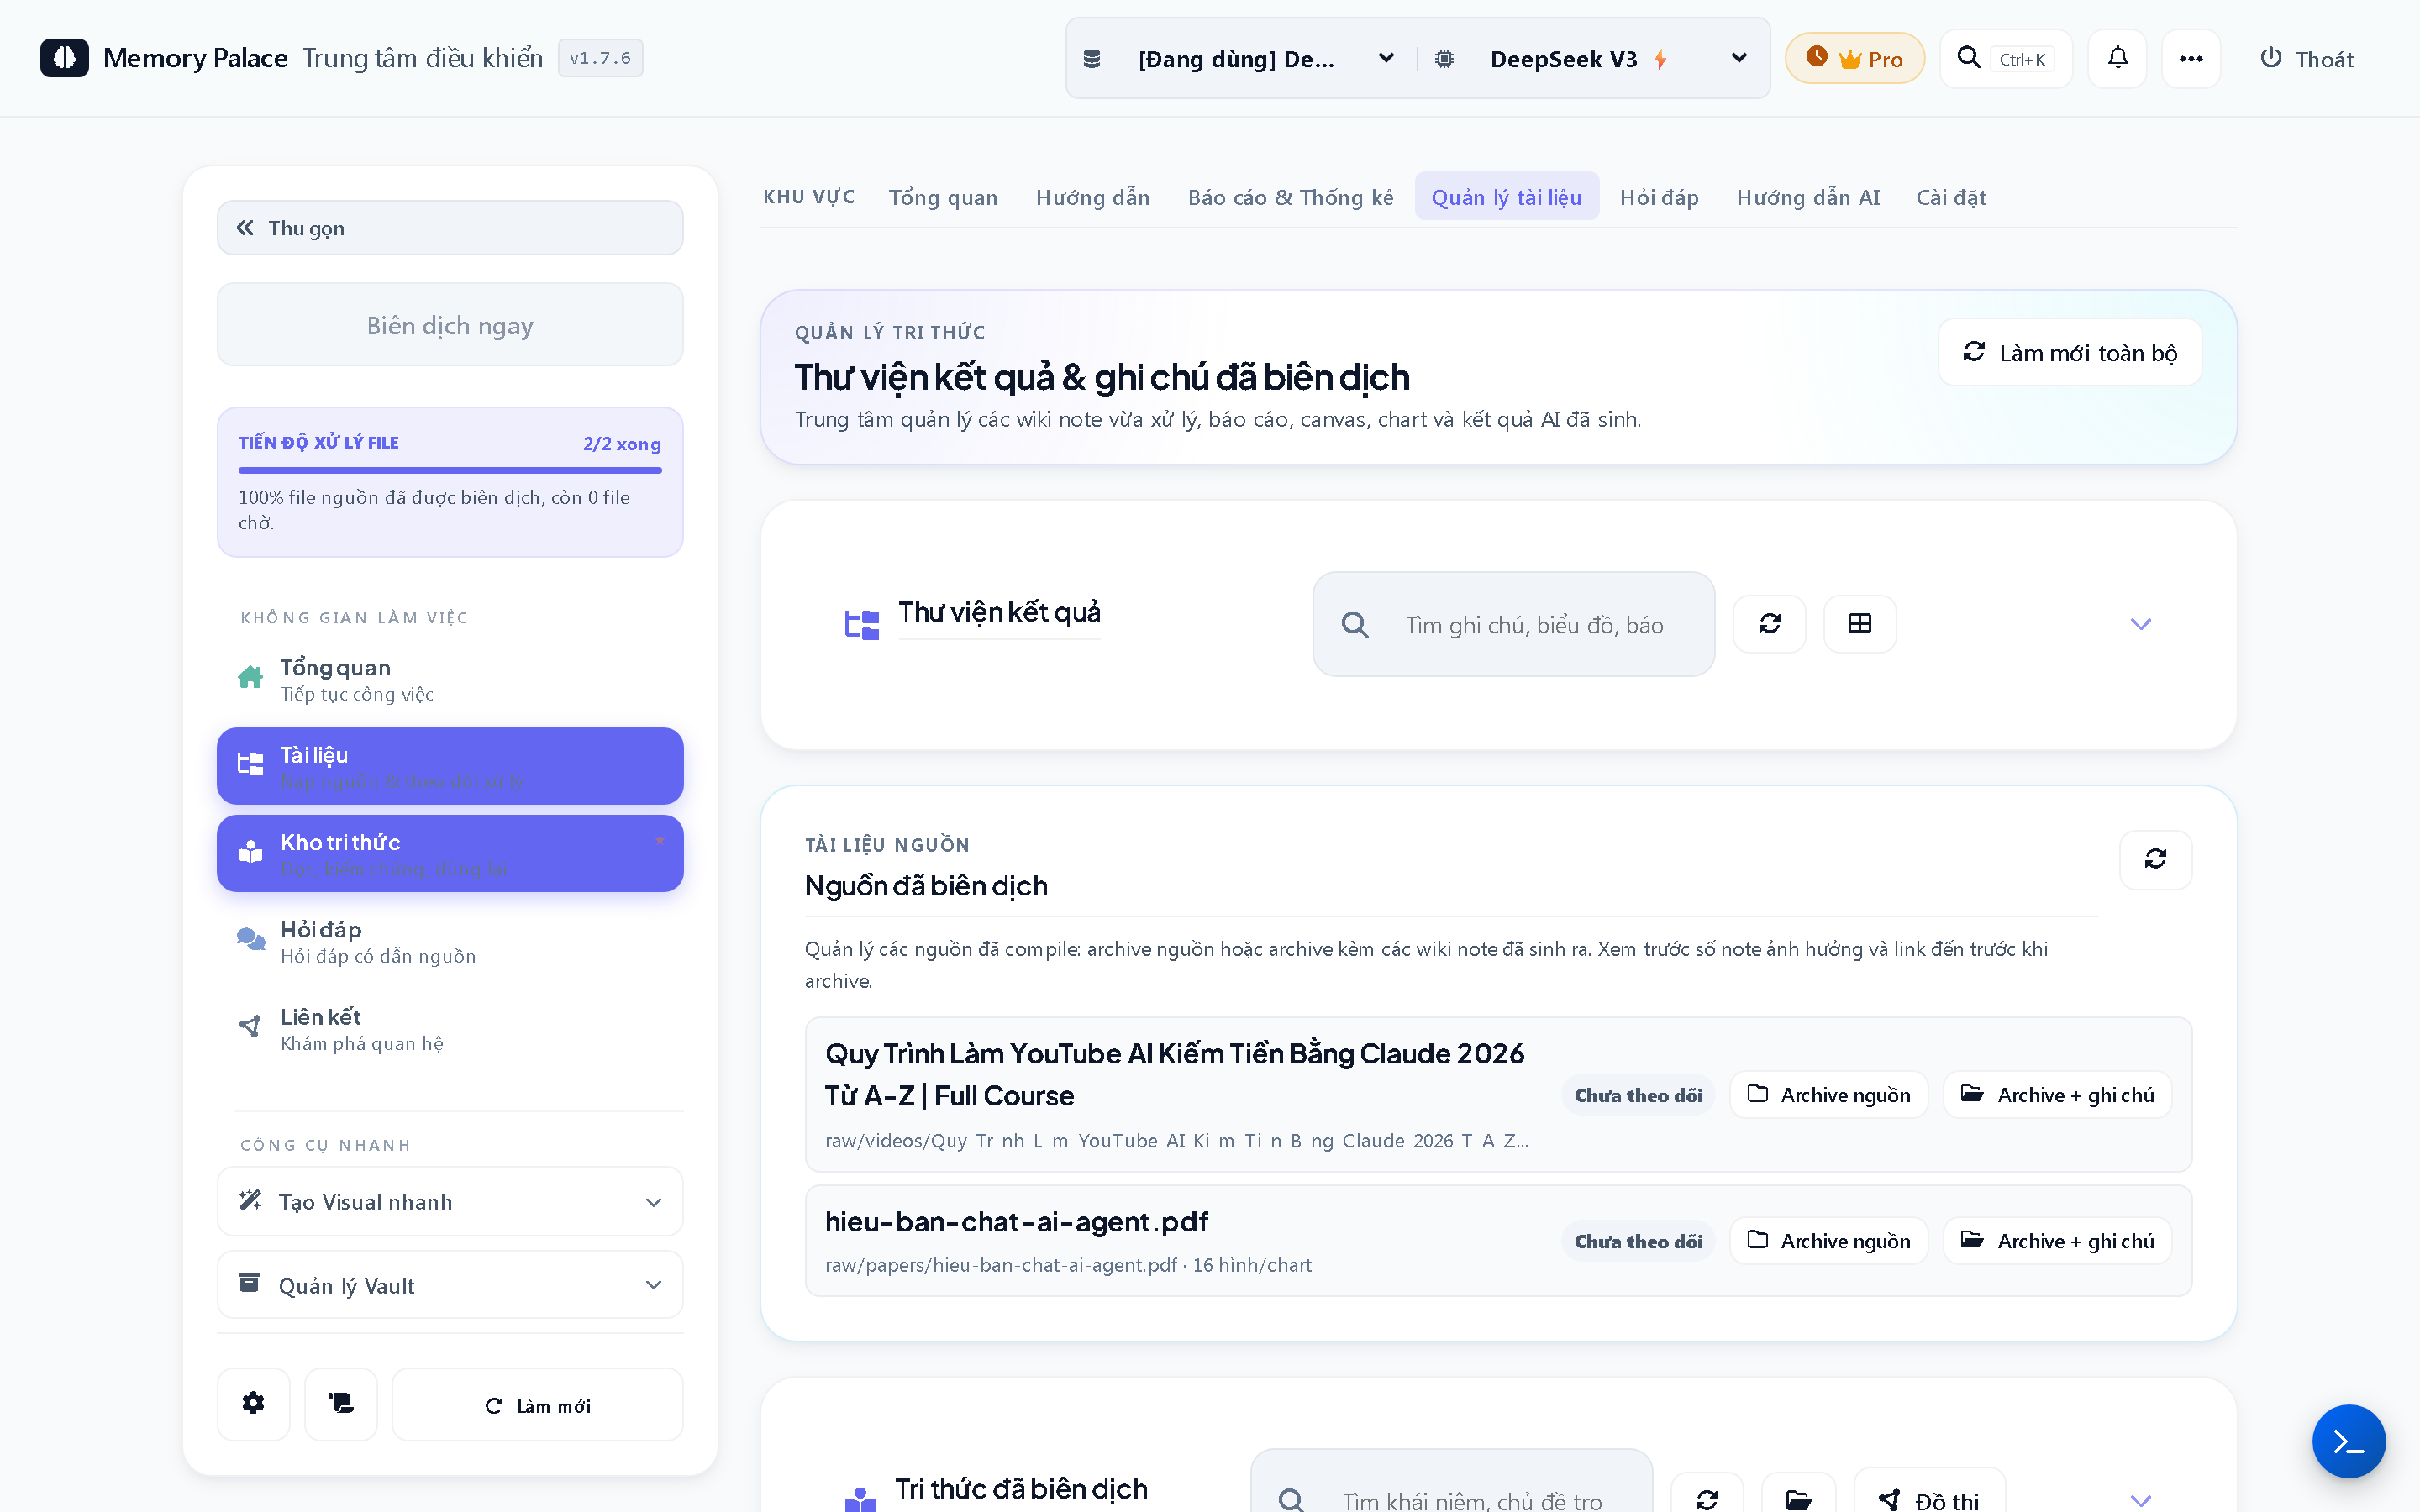Open the Hỏi đáp tab
The image size is (2420, 1512).
pos(1659,197)
